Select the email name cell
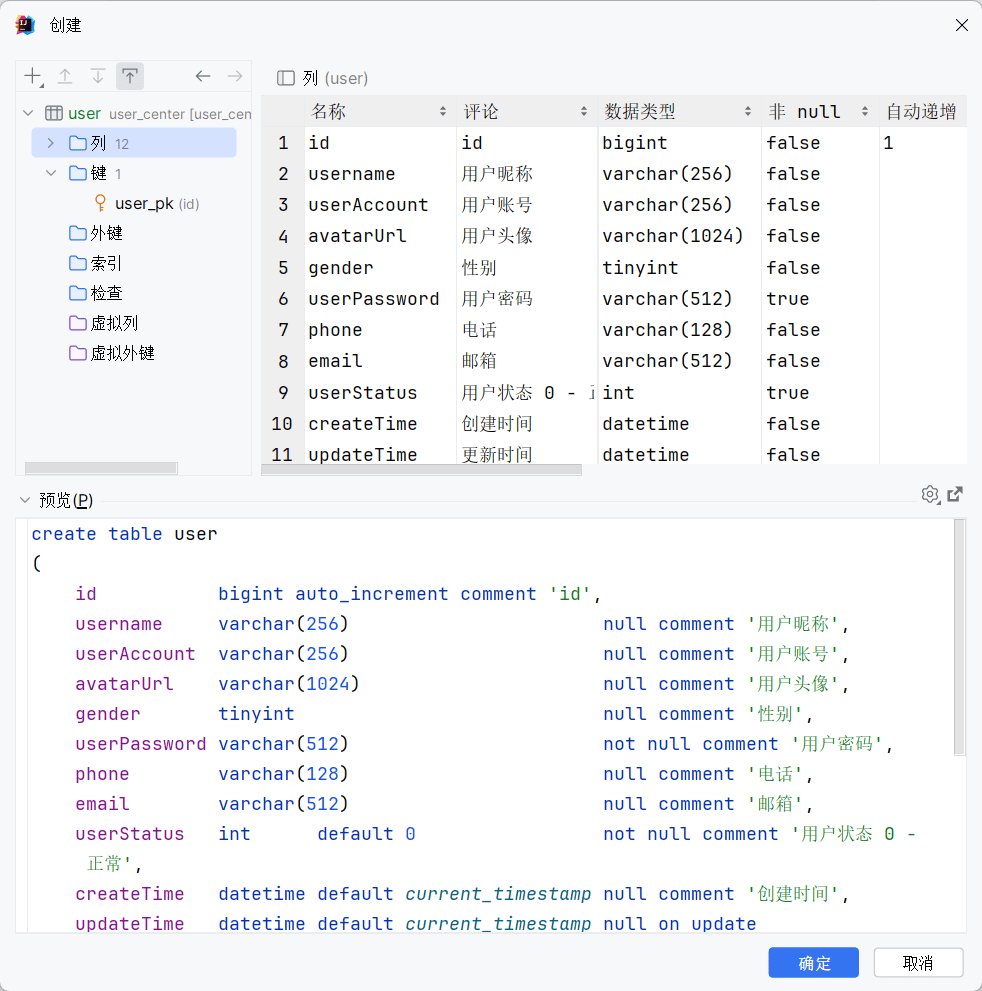 click(380, 361)
